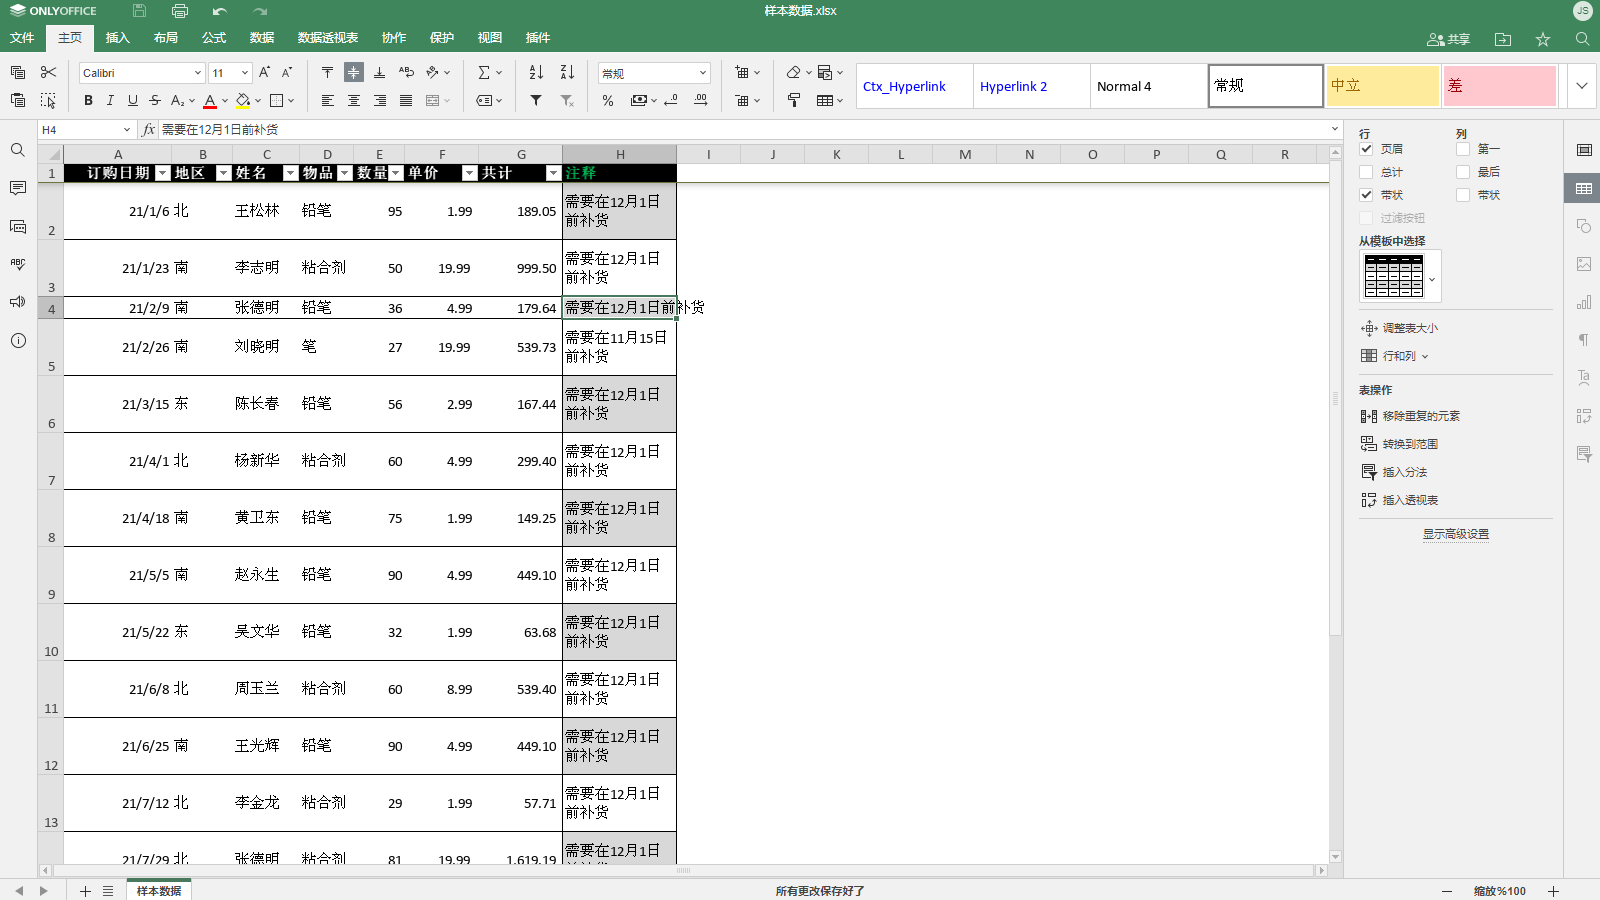Select the 样本数据 sheet tab
The height and width of the screenshot is (900, 1600).
pos(159,891)
